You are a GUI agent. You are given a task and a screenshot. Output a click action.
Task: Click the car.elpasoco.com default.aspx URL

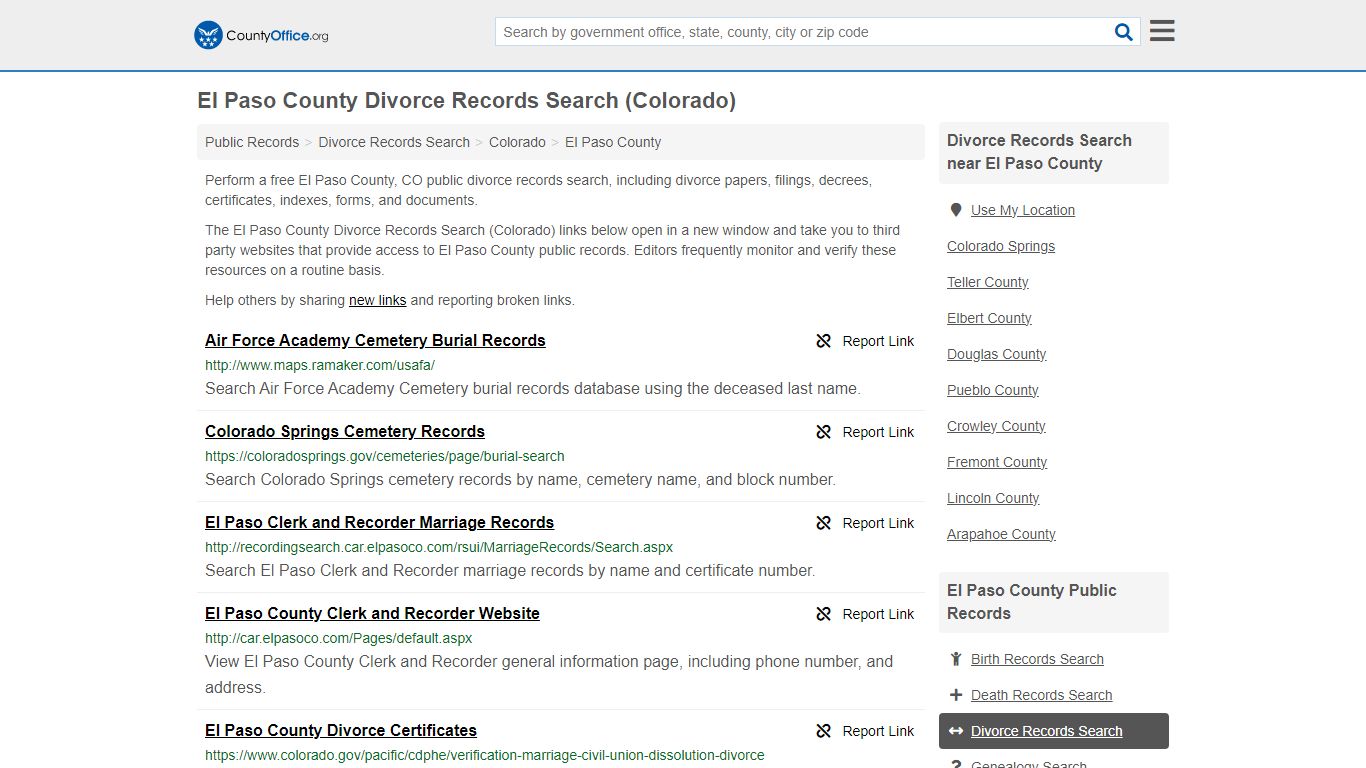click(338, 638)
